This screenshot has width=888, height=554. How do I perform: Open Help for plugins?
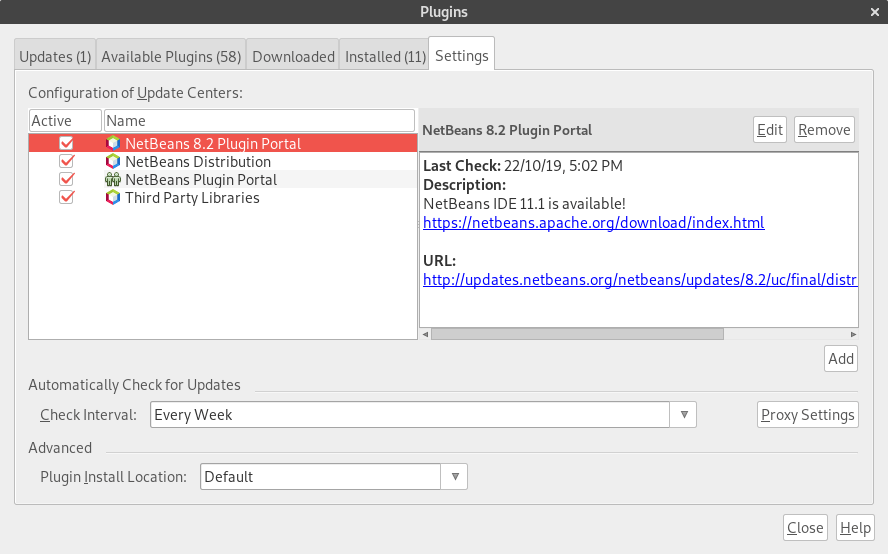[x=855, y=527]
